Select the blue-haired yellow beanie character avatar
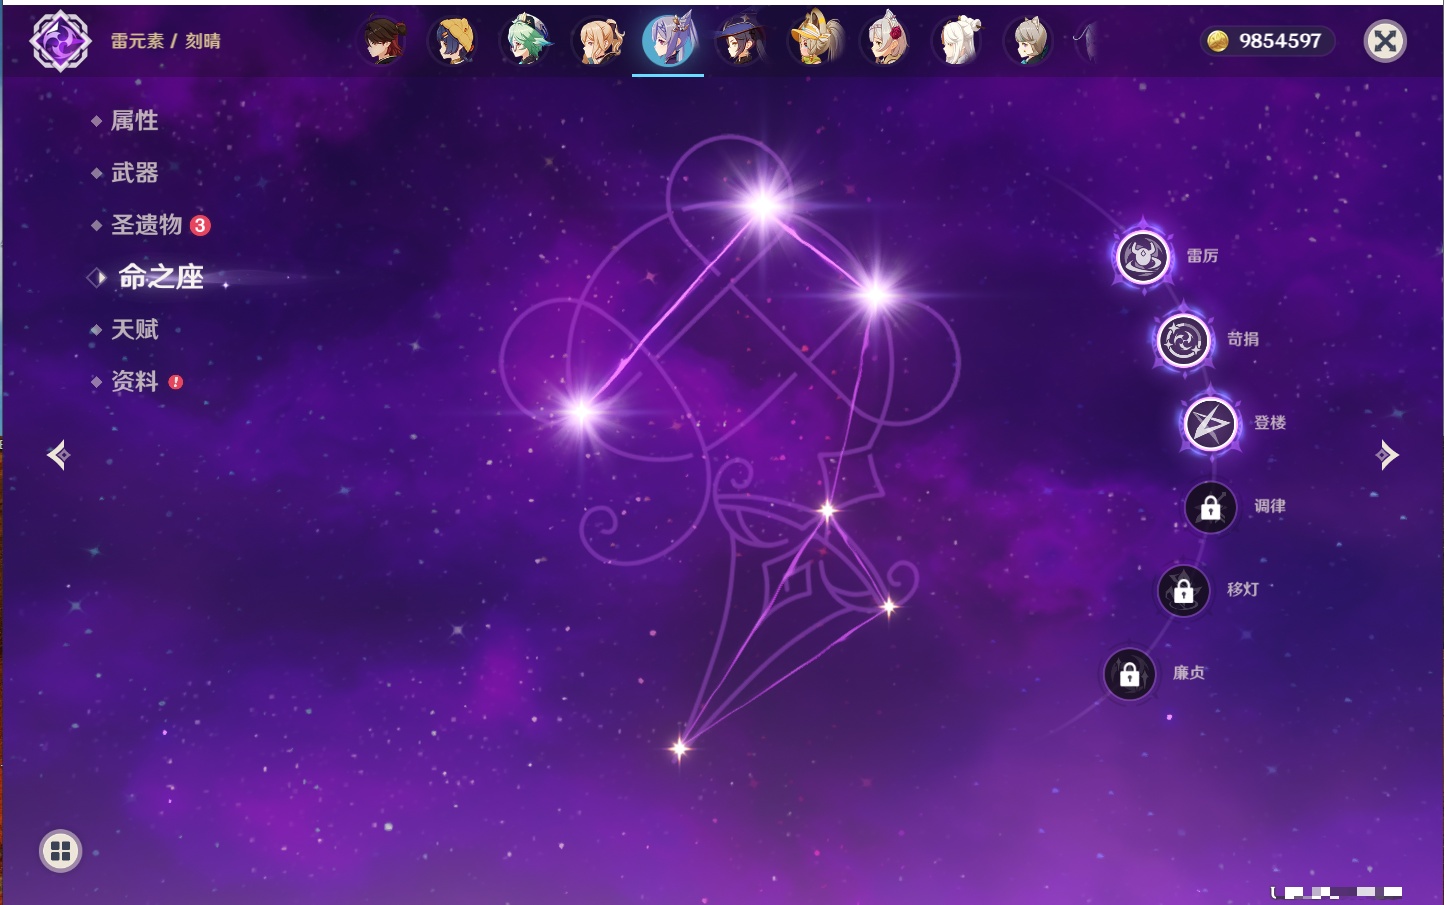Image resolution: width=1444 pixels, height=905 pixels. click(454, 41)
